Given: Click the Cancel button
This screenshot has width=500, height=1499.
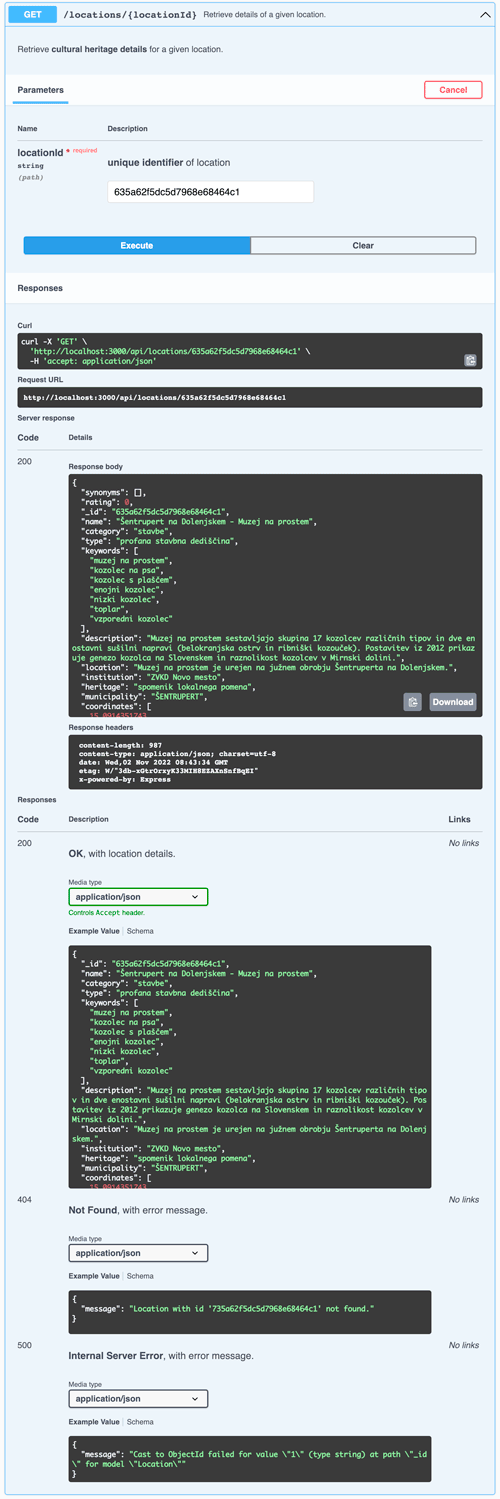Looking at the screenshot, I should (x=453, y=90).
